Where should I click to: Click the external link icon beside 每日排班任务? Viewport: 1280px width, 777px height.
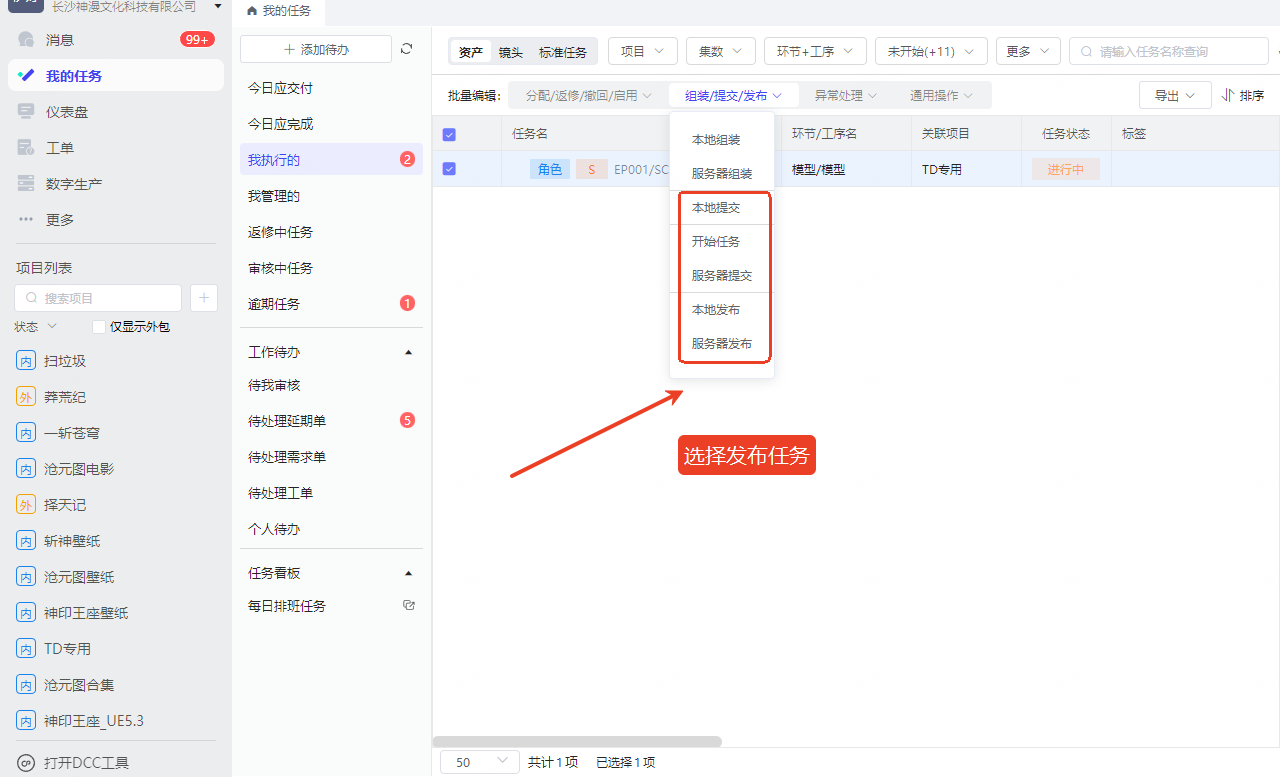click(407, 606)
